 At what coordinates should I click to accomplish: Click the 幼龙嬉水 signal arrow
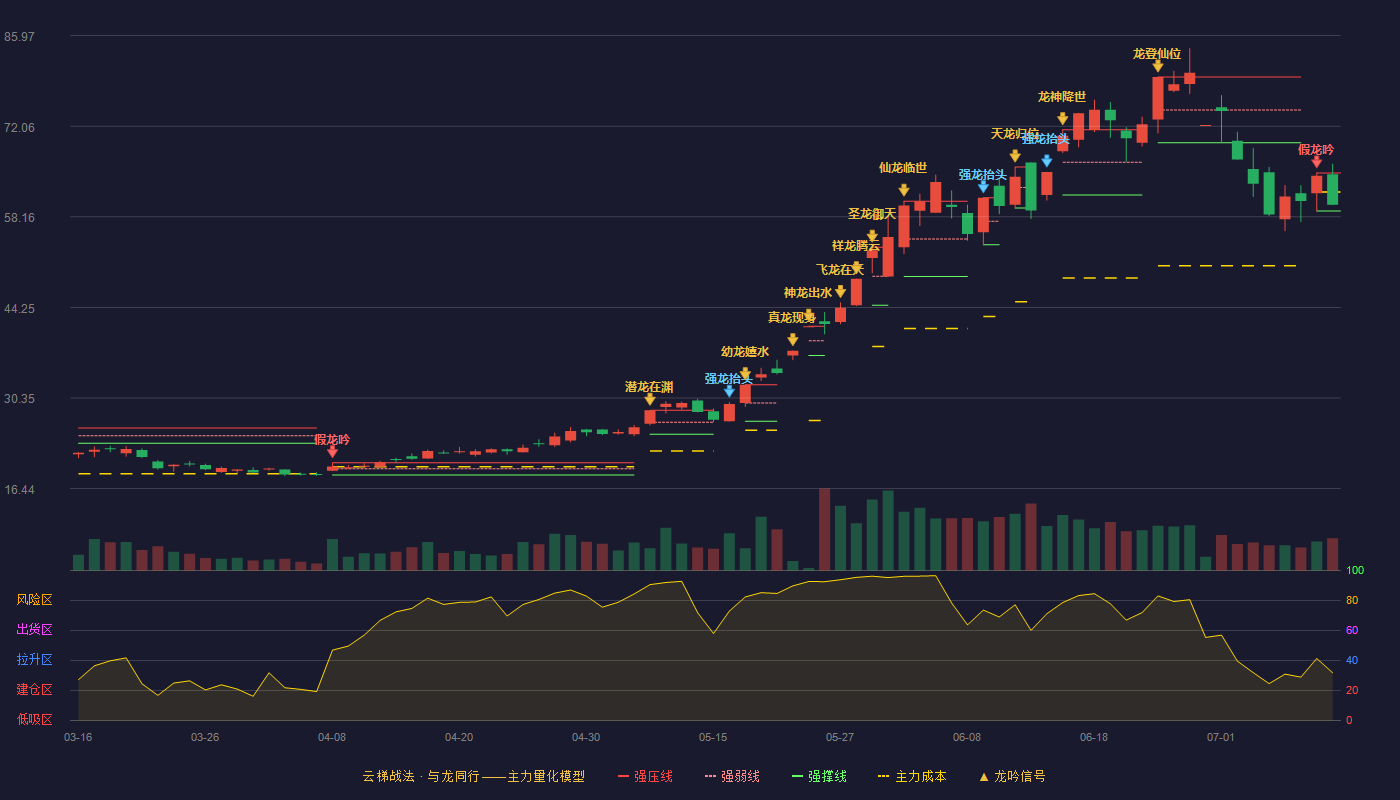pos(745,374)
